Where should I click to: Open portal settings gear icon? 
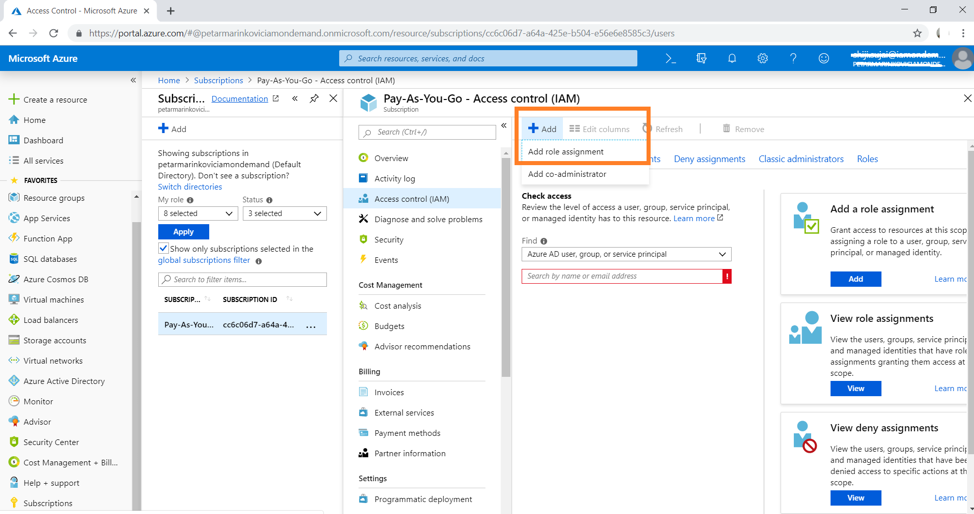click(762, 59)
